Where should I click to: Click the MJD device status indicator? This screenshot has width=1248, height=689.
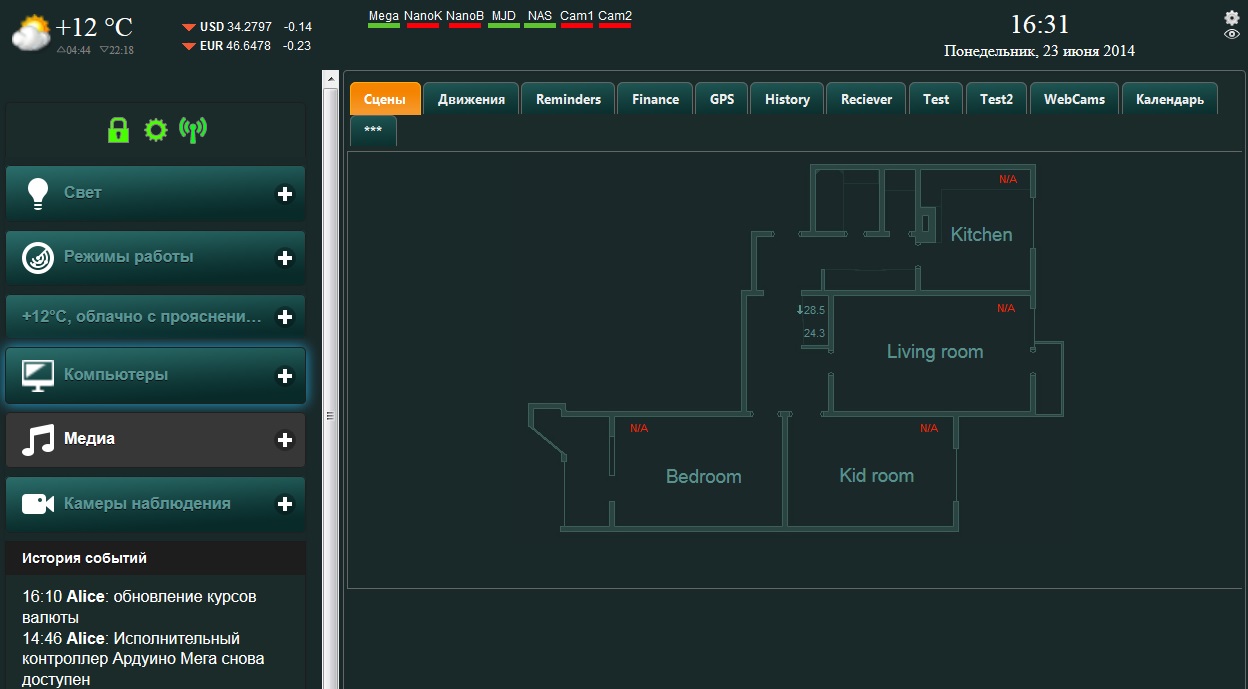pyautogui.click(x=504, y=18)
